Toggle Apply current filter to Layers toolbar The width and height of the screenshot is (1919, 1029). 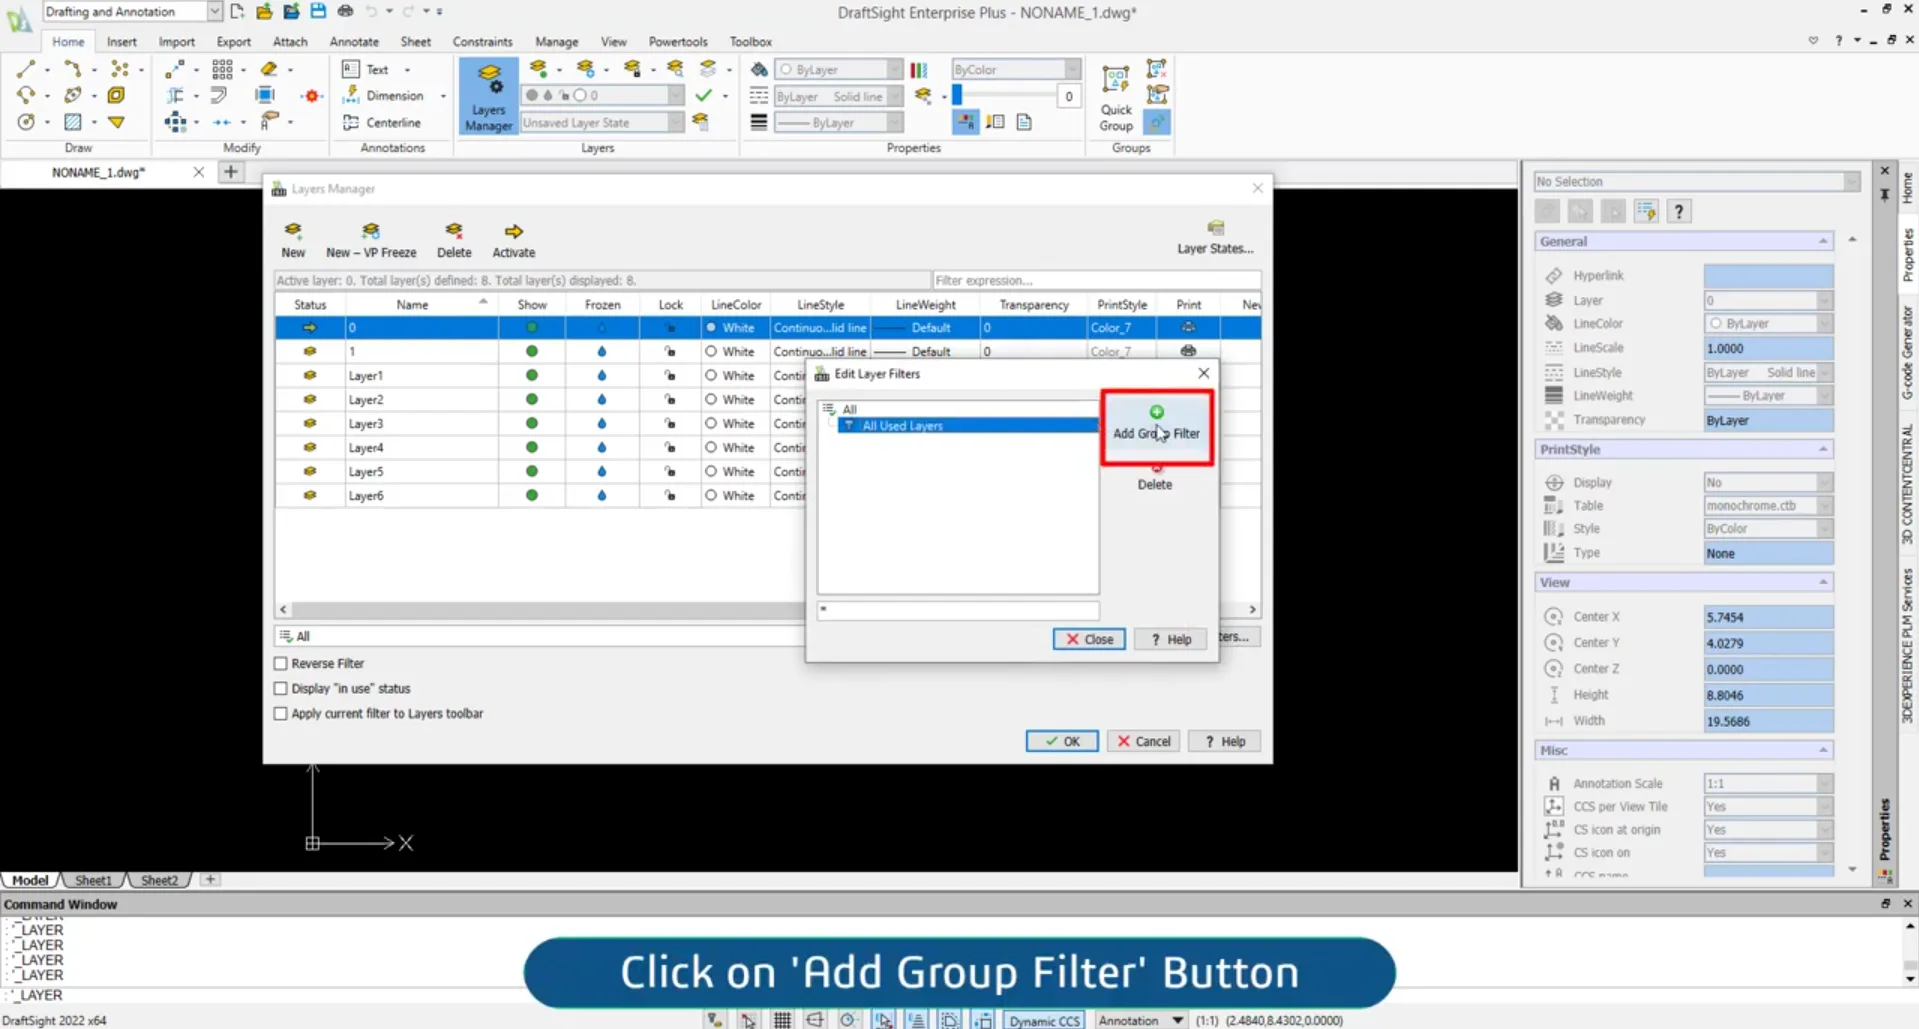click(281, 713)
